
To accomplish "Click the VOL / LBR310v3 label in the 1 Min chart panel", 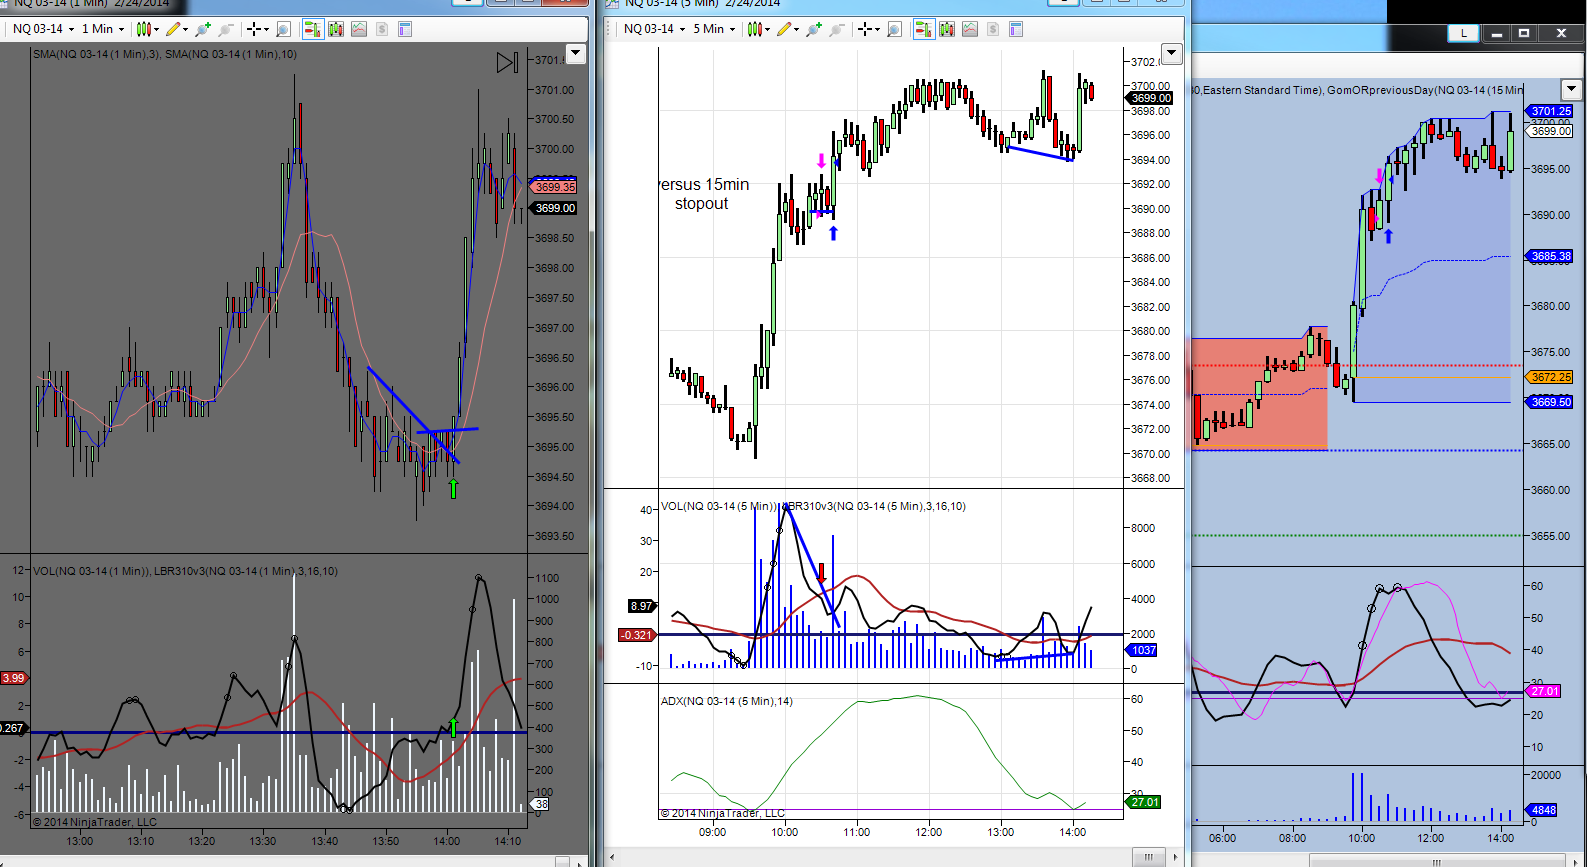I will tap(185, 571).
